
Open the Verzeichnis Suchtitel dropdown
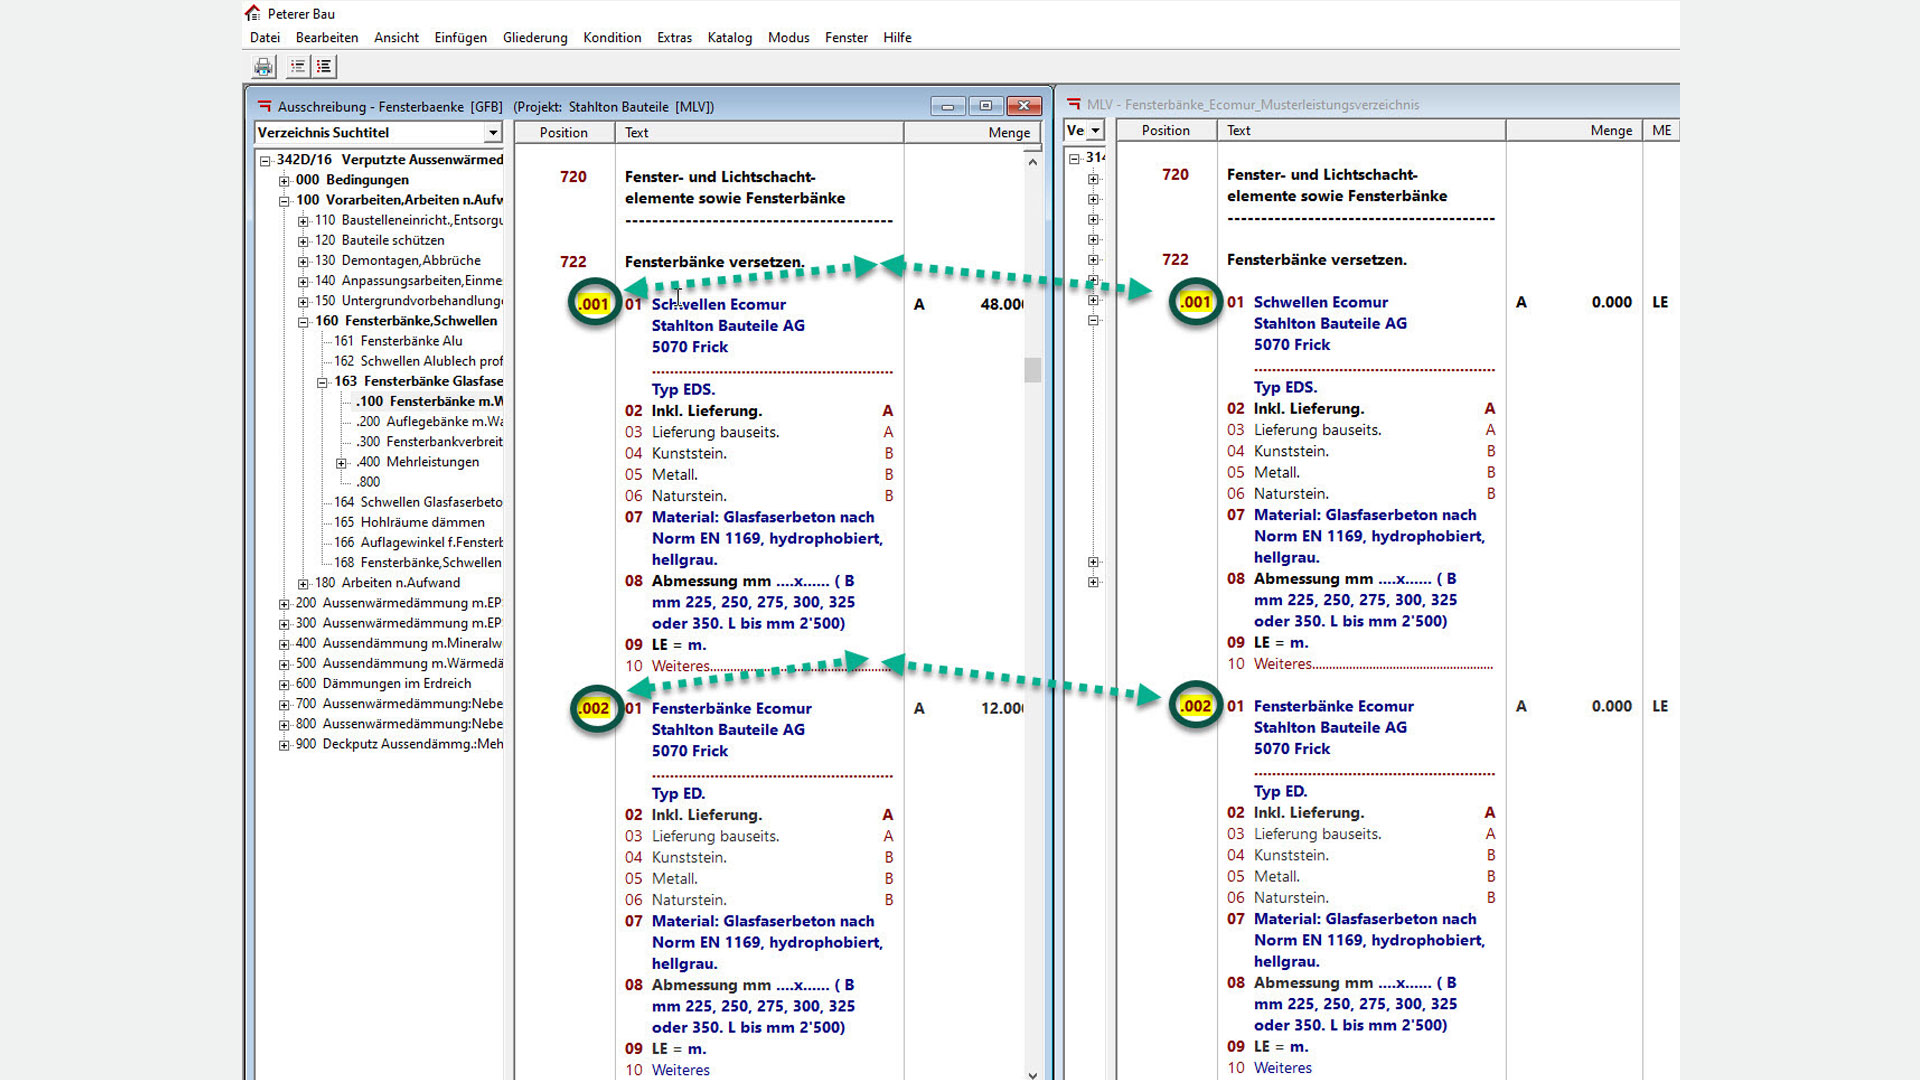493,132
